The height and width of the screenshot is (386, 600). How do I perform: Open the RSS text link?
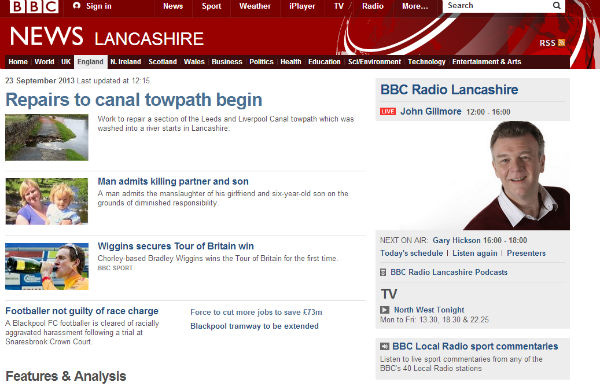tap(547, 43)
